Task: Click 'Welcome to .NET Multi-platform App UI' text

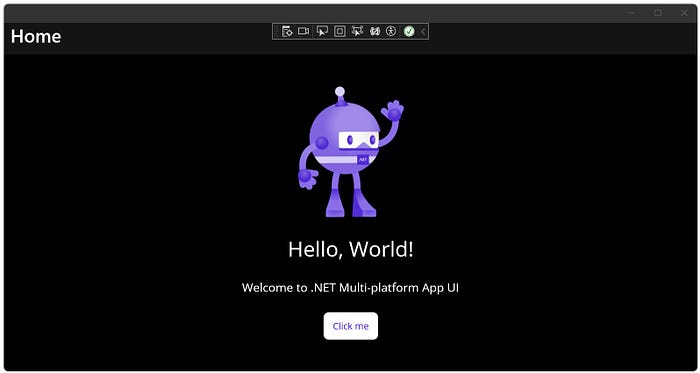Action: 350,288
